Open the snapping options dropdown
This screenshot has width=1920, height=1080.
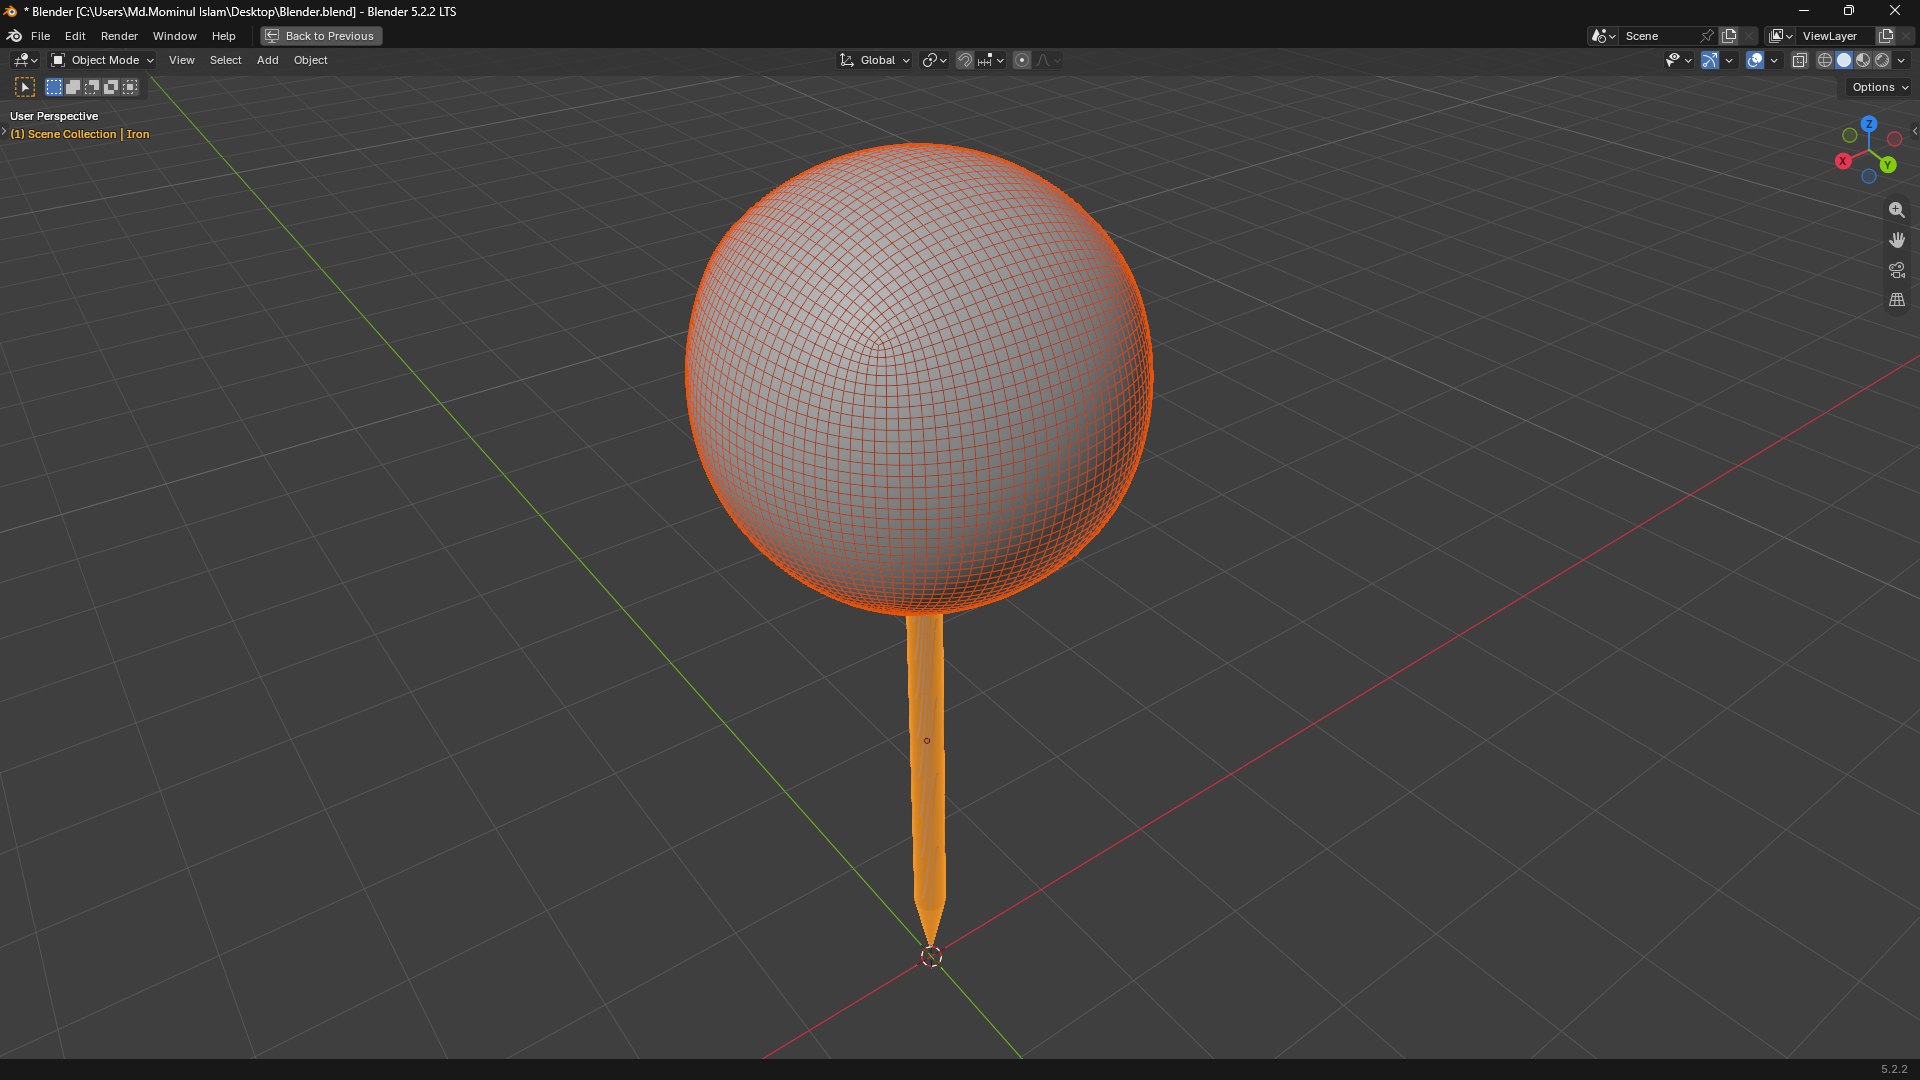click(992, 61)
